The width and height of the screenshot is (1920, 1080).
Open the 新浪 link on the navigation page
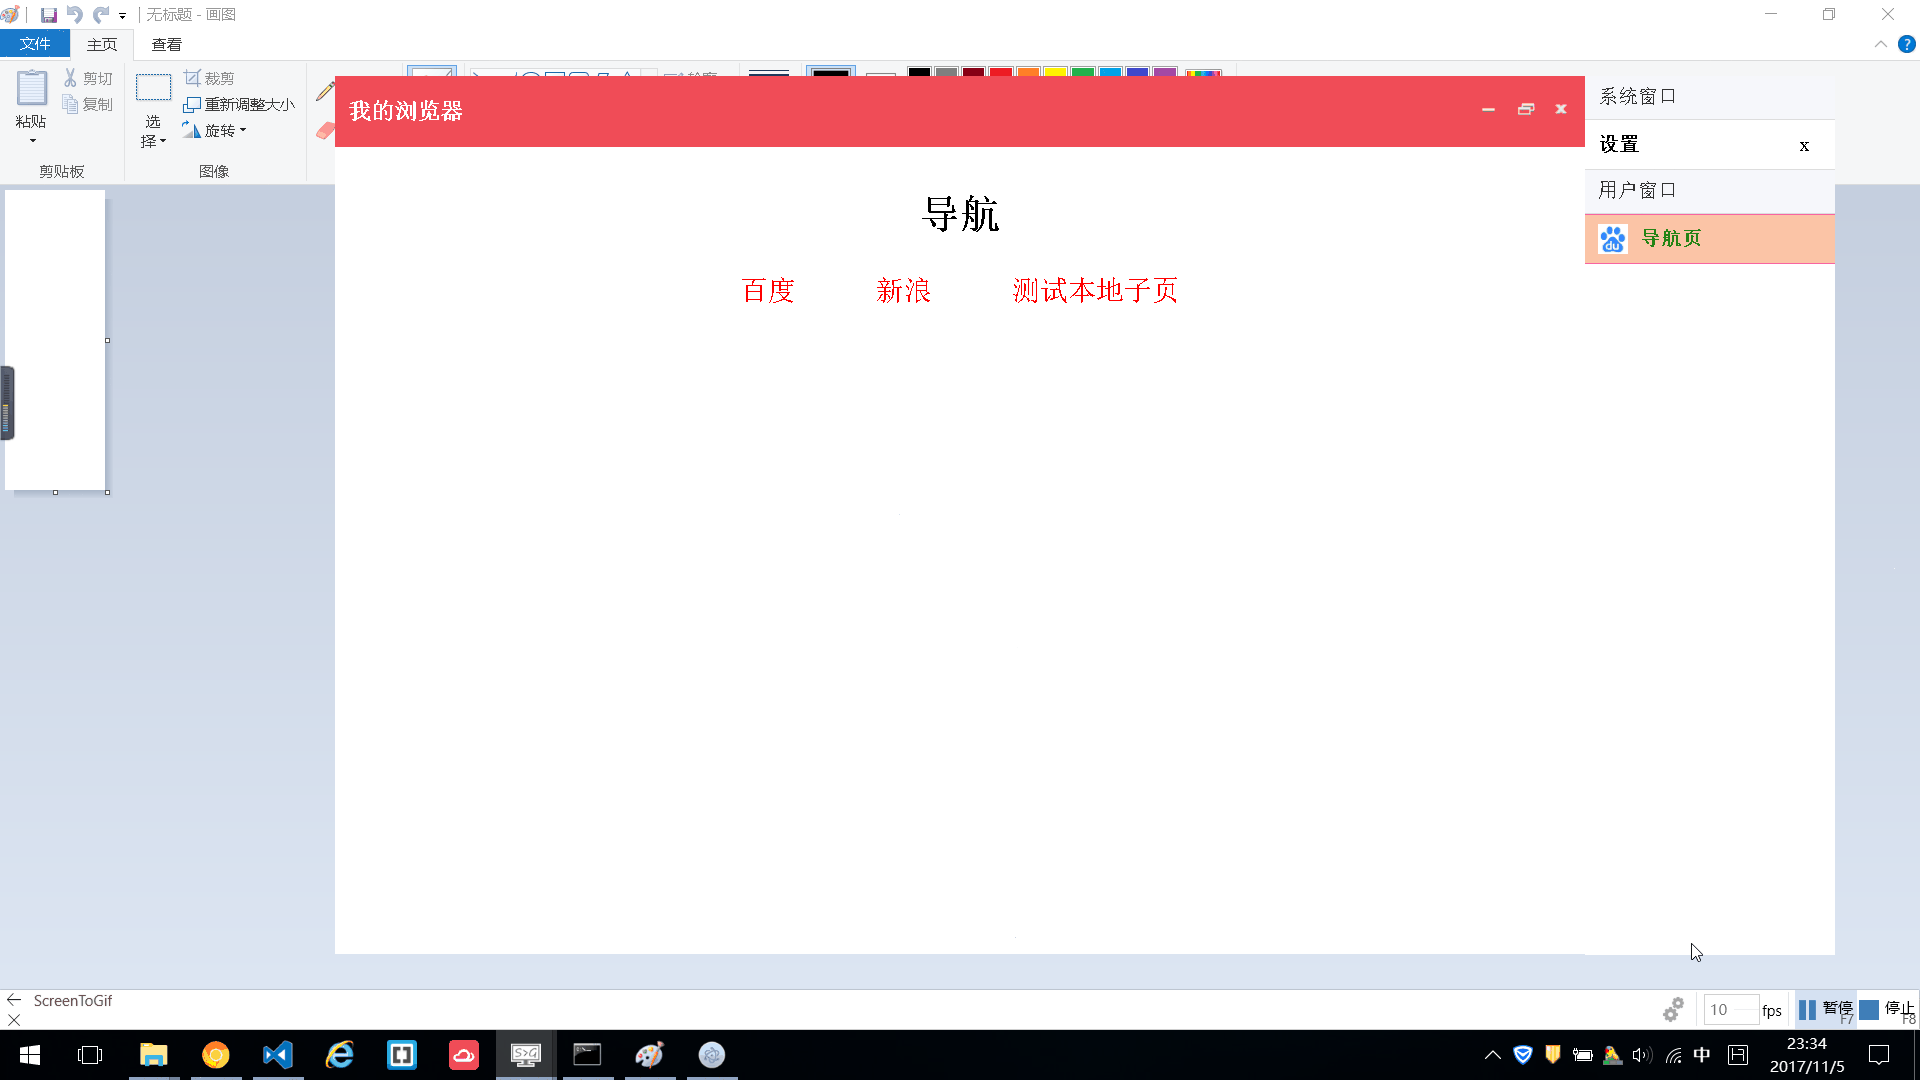pyautogui.click(x=904, y=290)
